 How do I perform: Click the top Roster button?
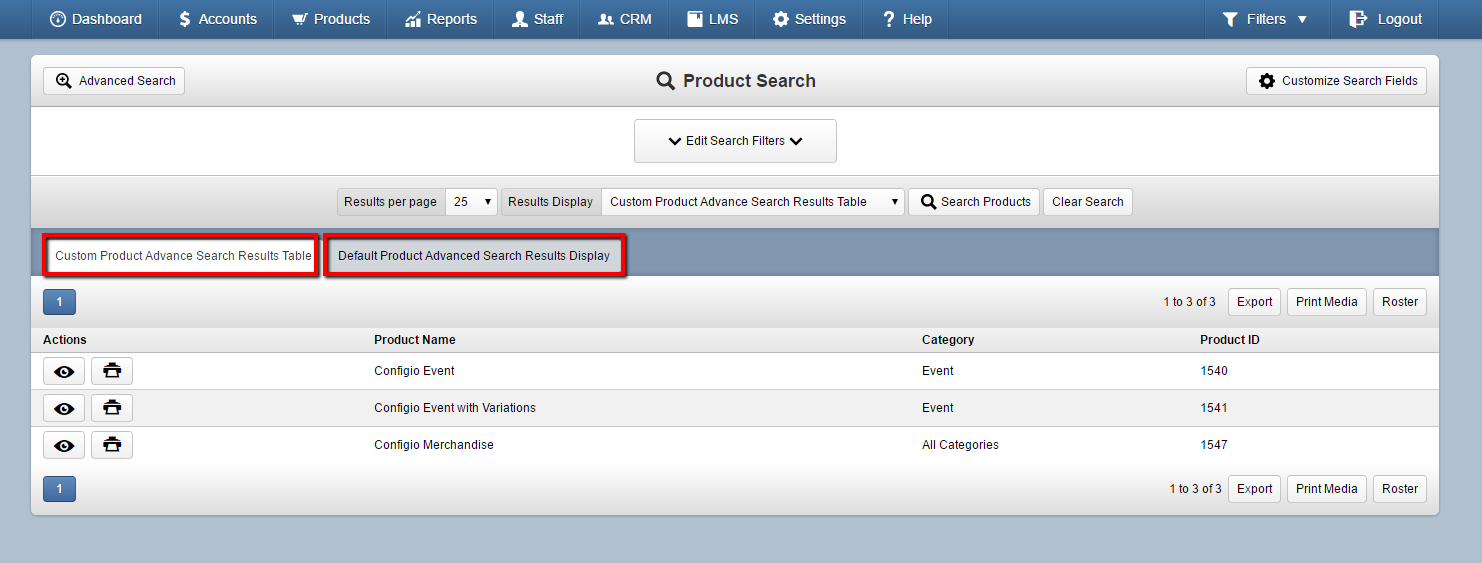1400,302
